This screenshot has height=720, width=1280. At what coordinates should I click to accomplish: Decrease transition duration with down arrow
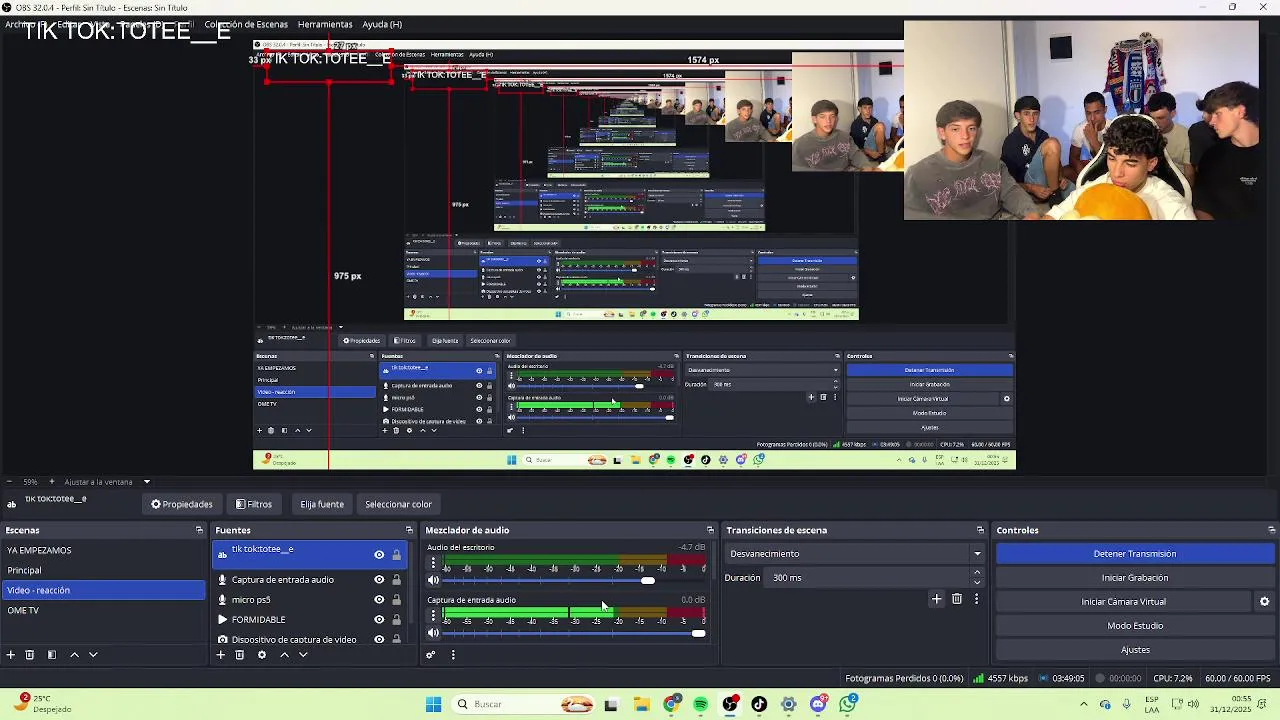tap(977, 582)
